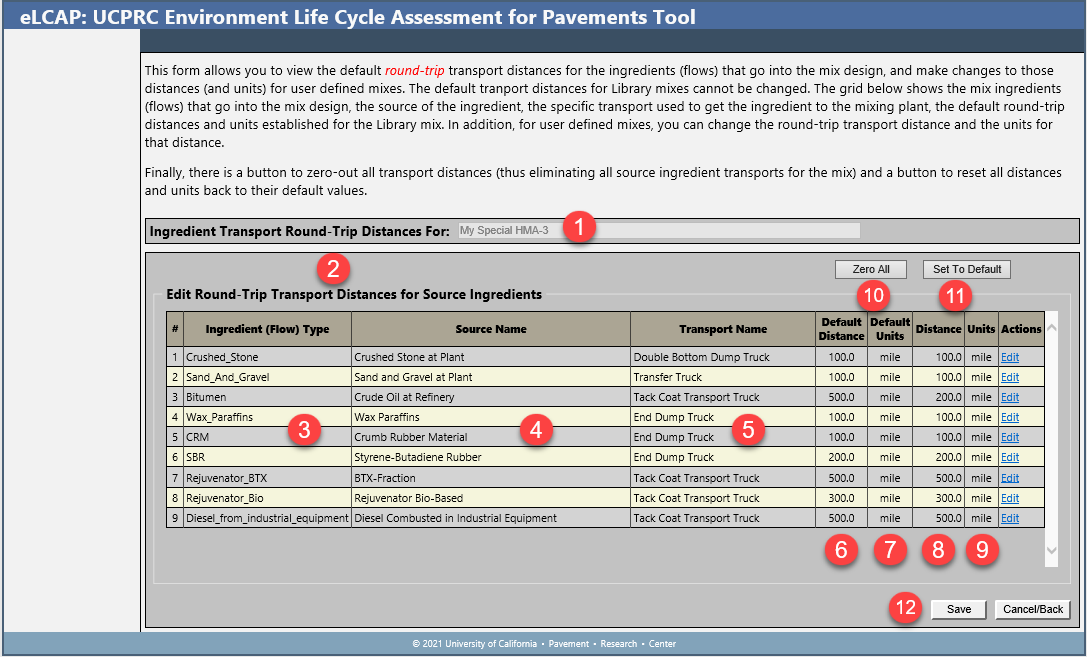Click Edit for Rejuvenator_Bio row

click(1010, 498)
